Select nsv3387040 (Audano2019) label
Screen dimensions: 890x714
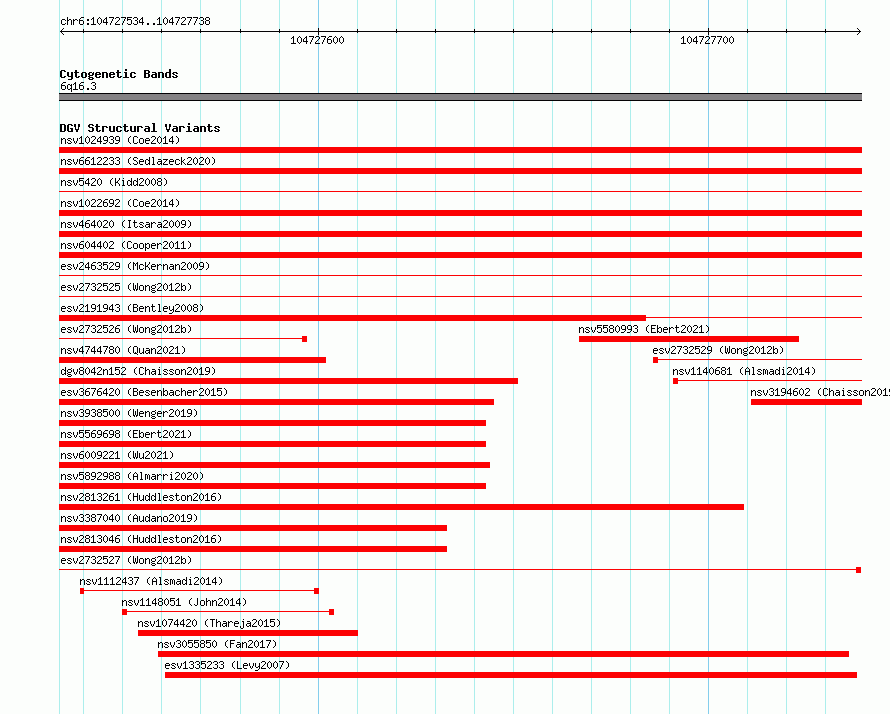129,518
